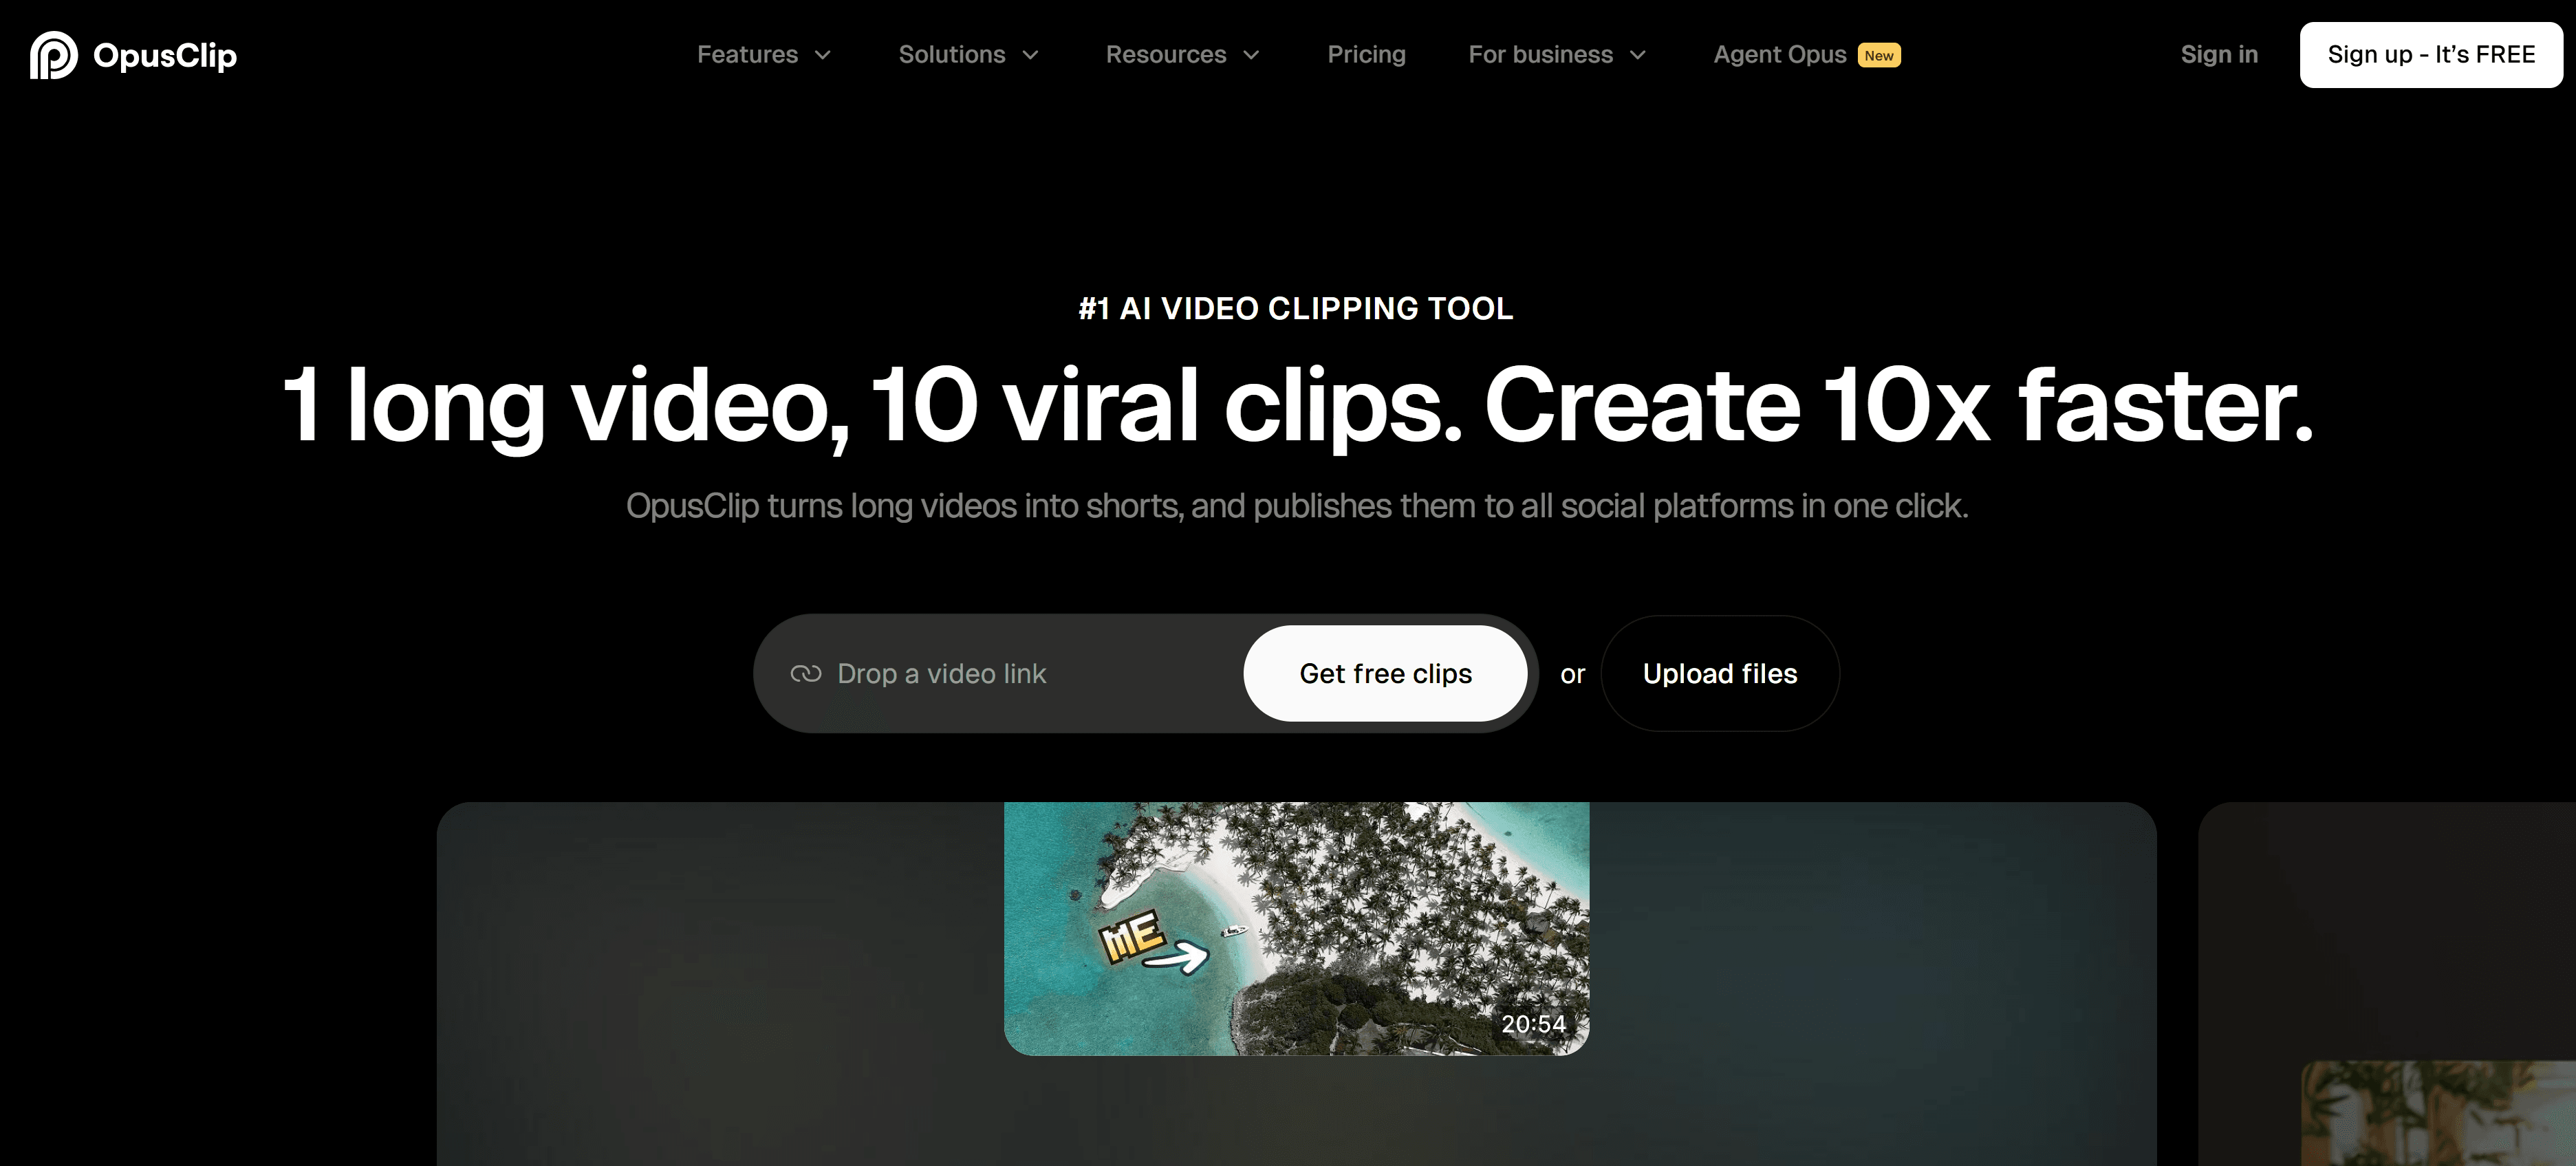Click the Sign in link
This screenshot has height=1166, width=2576.
2219,54
